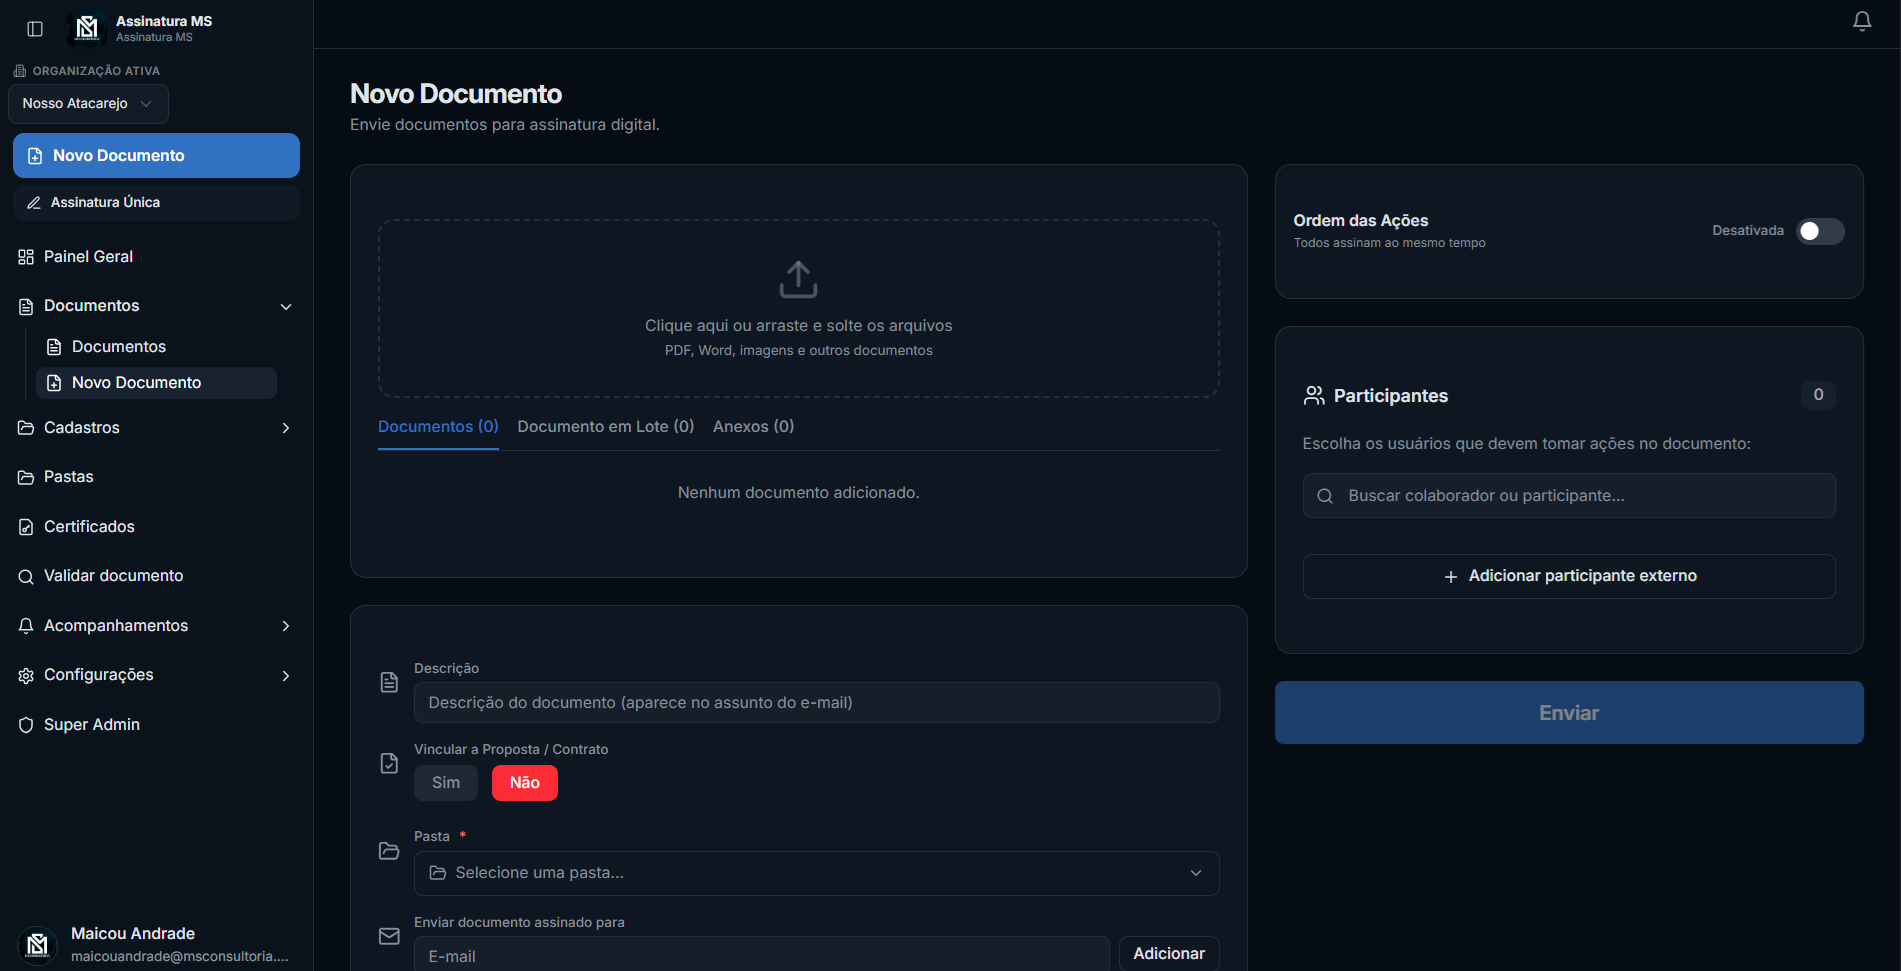Click the blue Novo Documento button
The image size is (1901, 971).
[x=156, y=156]
